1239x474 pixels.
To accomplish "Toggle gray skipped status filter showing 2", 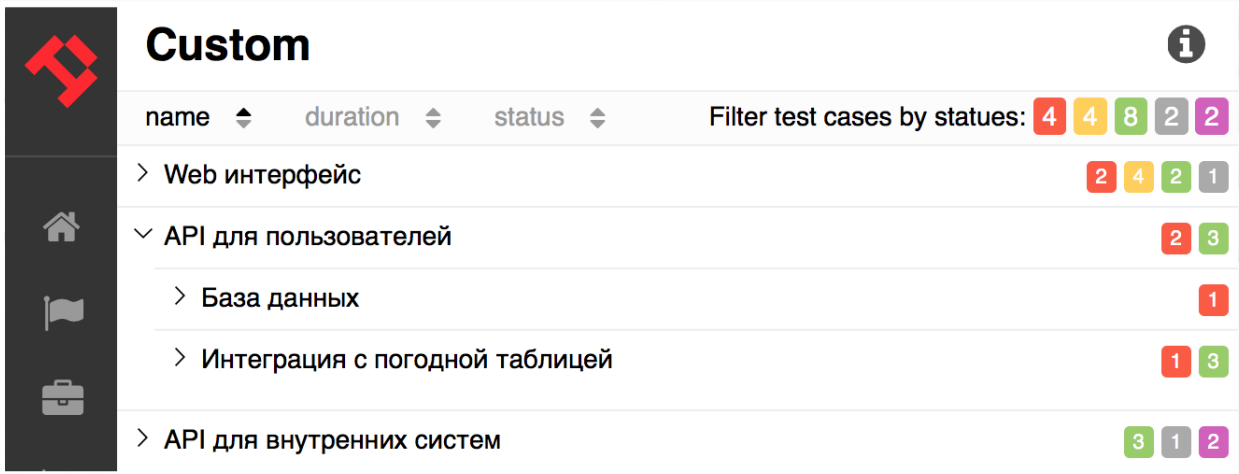I will (x=1170, y=118).
